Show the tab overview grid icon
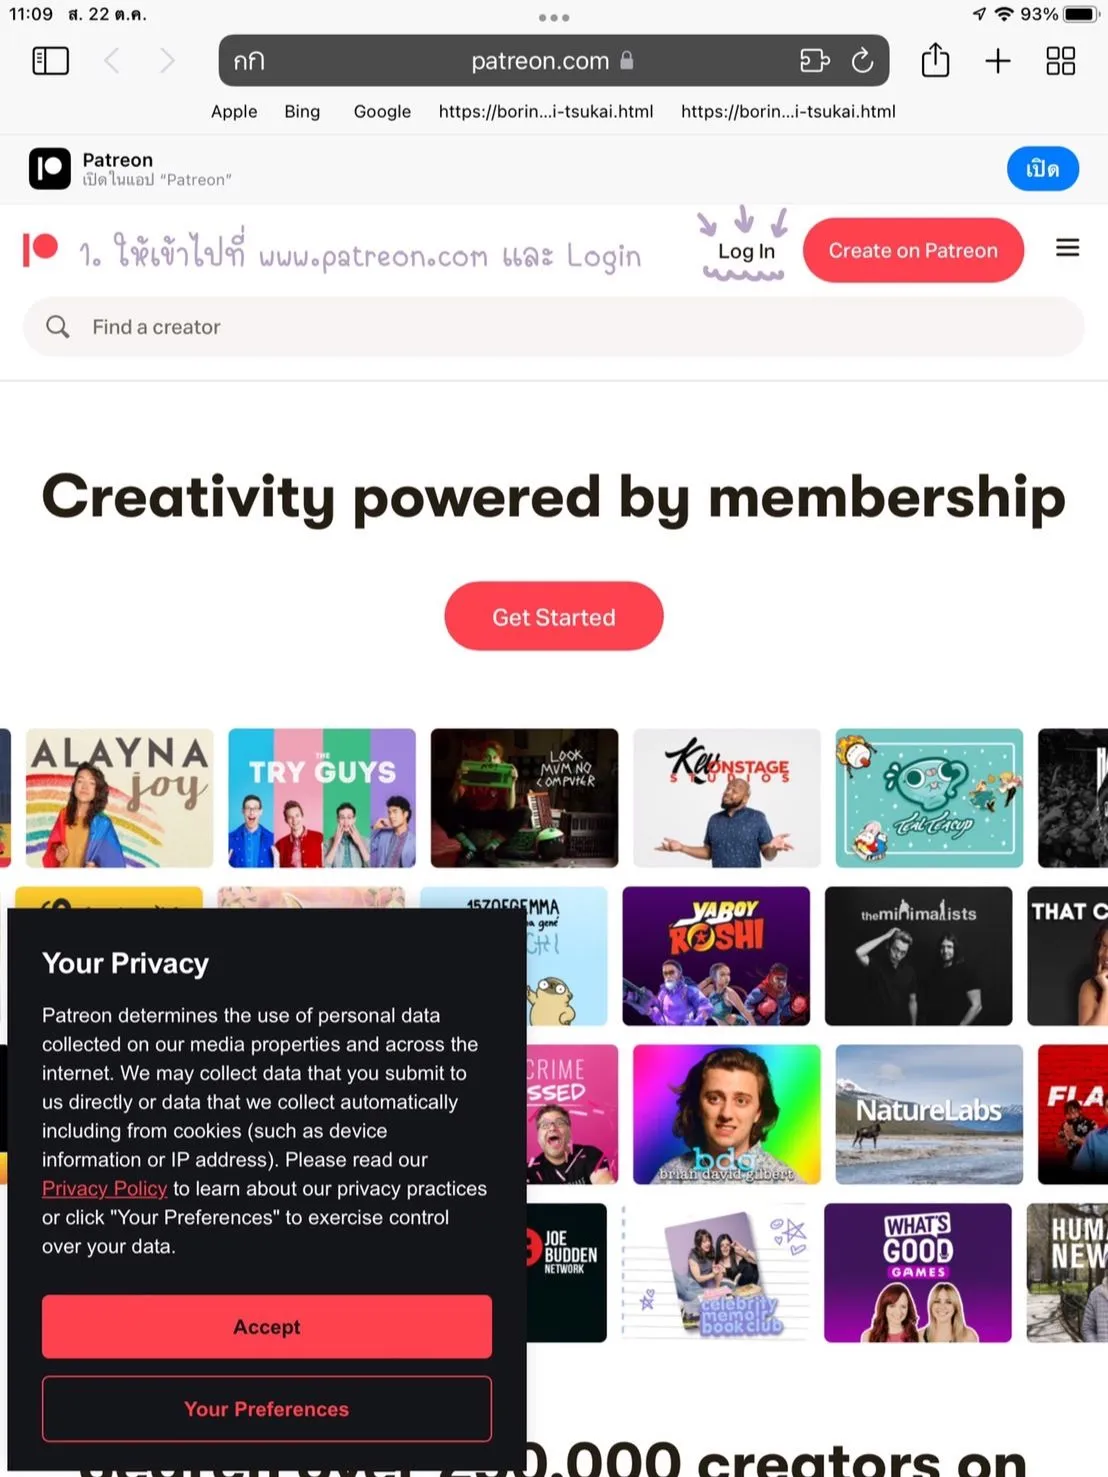 (1060, 61)
